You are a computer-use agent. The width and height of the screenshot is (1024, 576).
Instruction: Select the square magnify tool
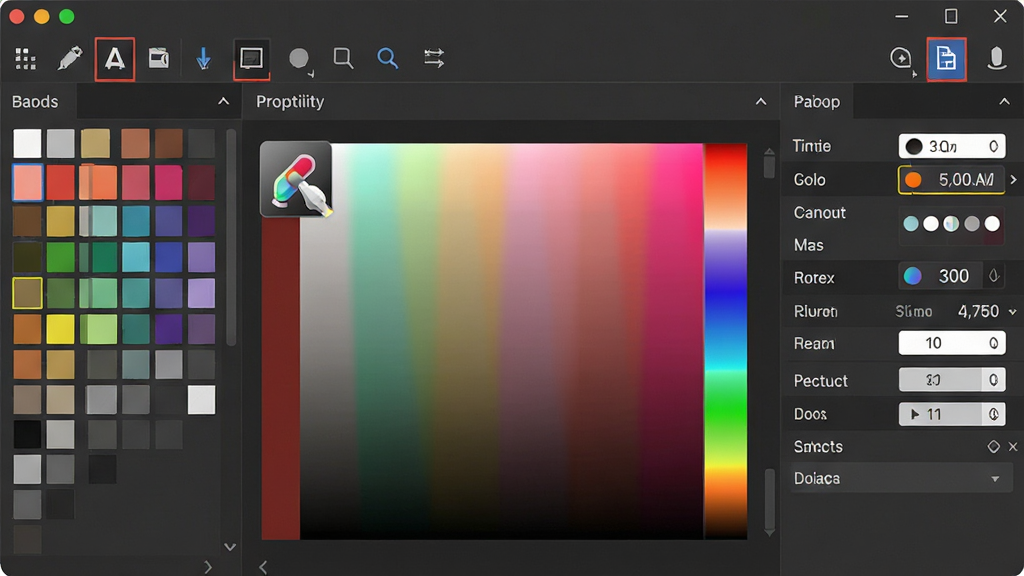pyautogui.click(x=343, y=58)
